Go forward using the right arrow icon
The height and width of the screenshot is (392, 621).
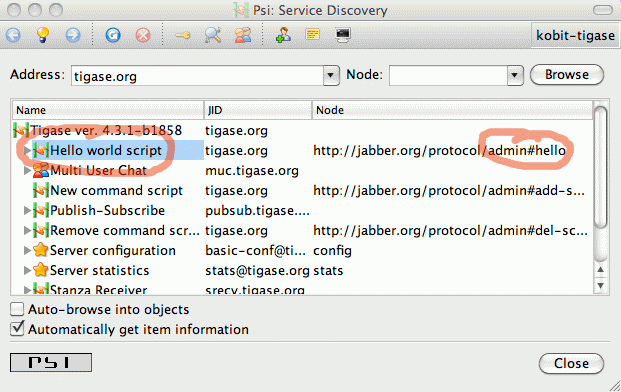(73, 35)
